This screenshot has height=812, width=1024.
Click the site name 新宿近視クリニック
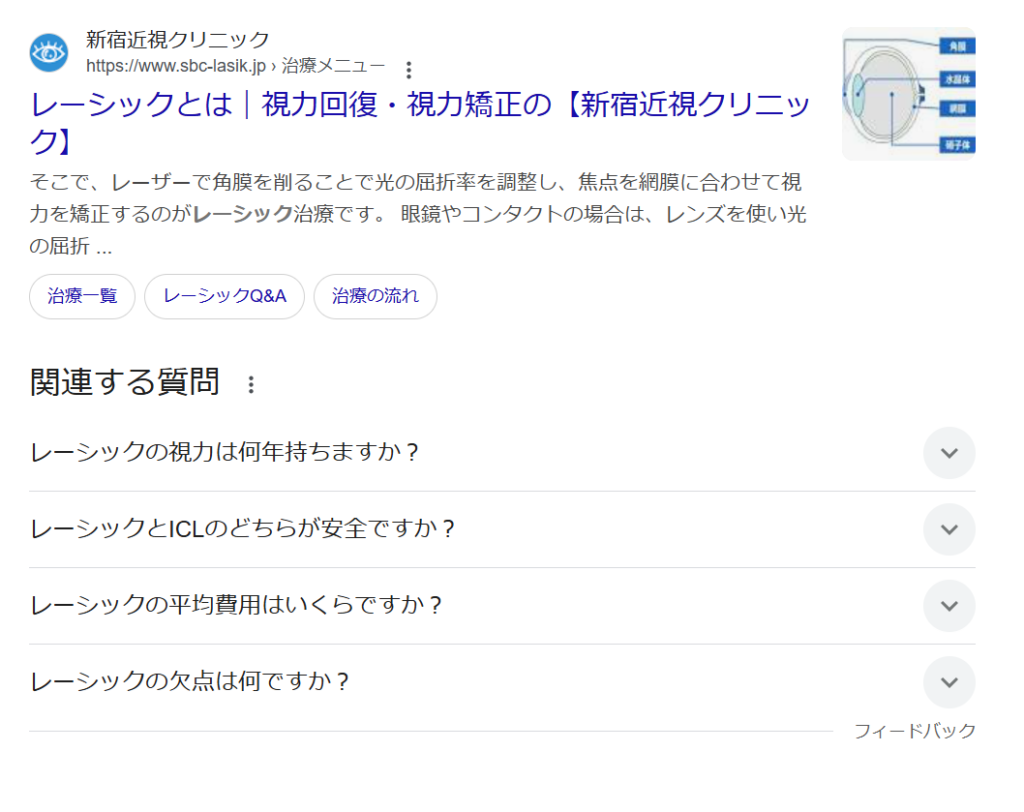(x=177, y=40)
